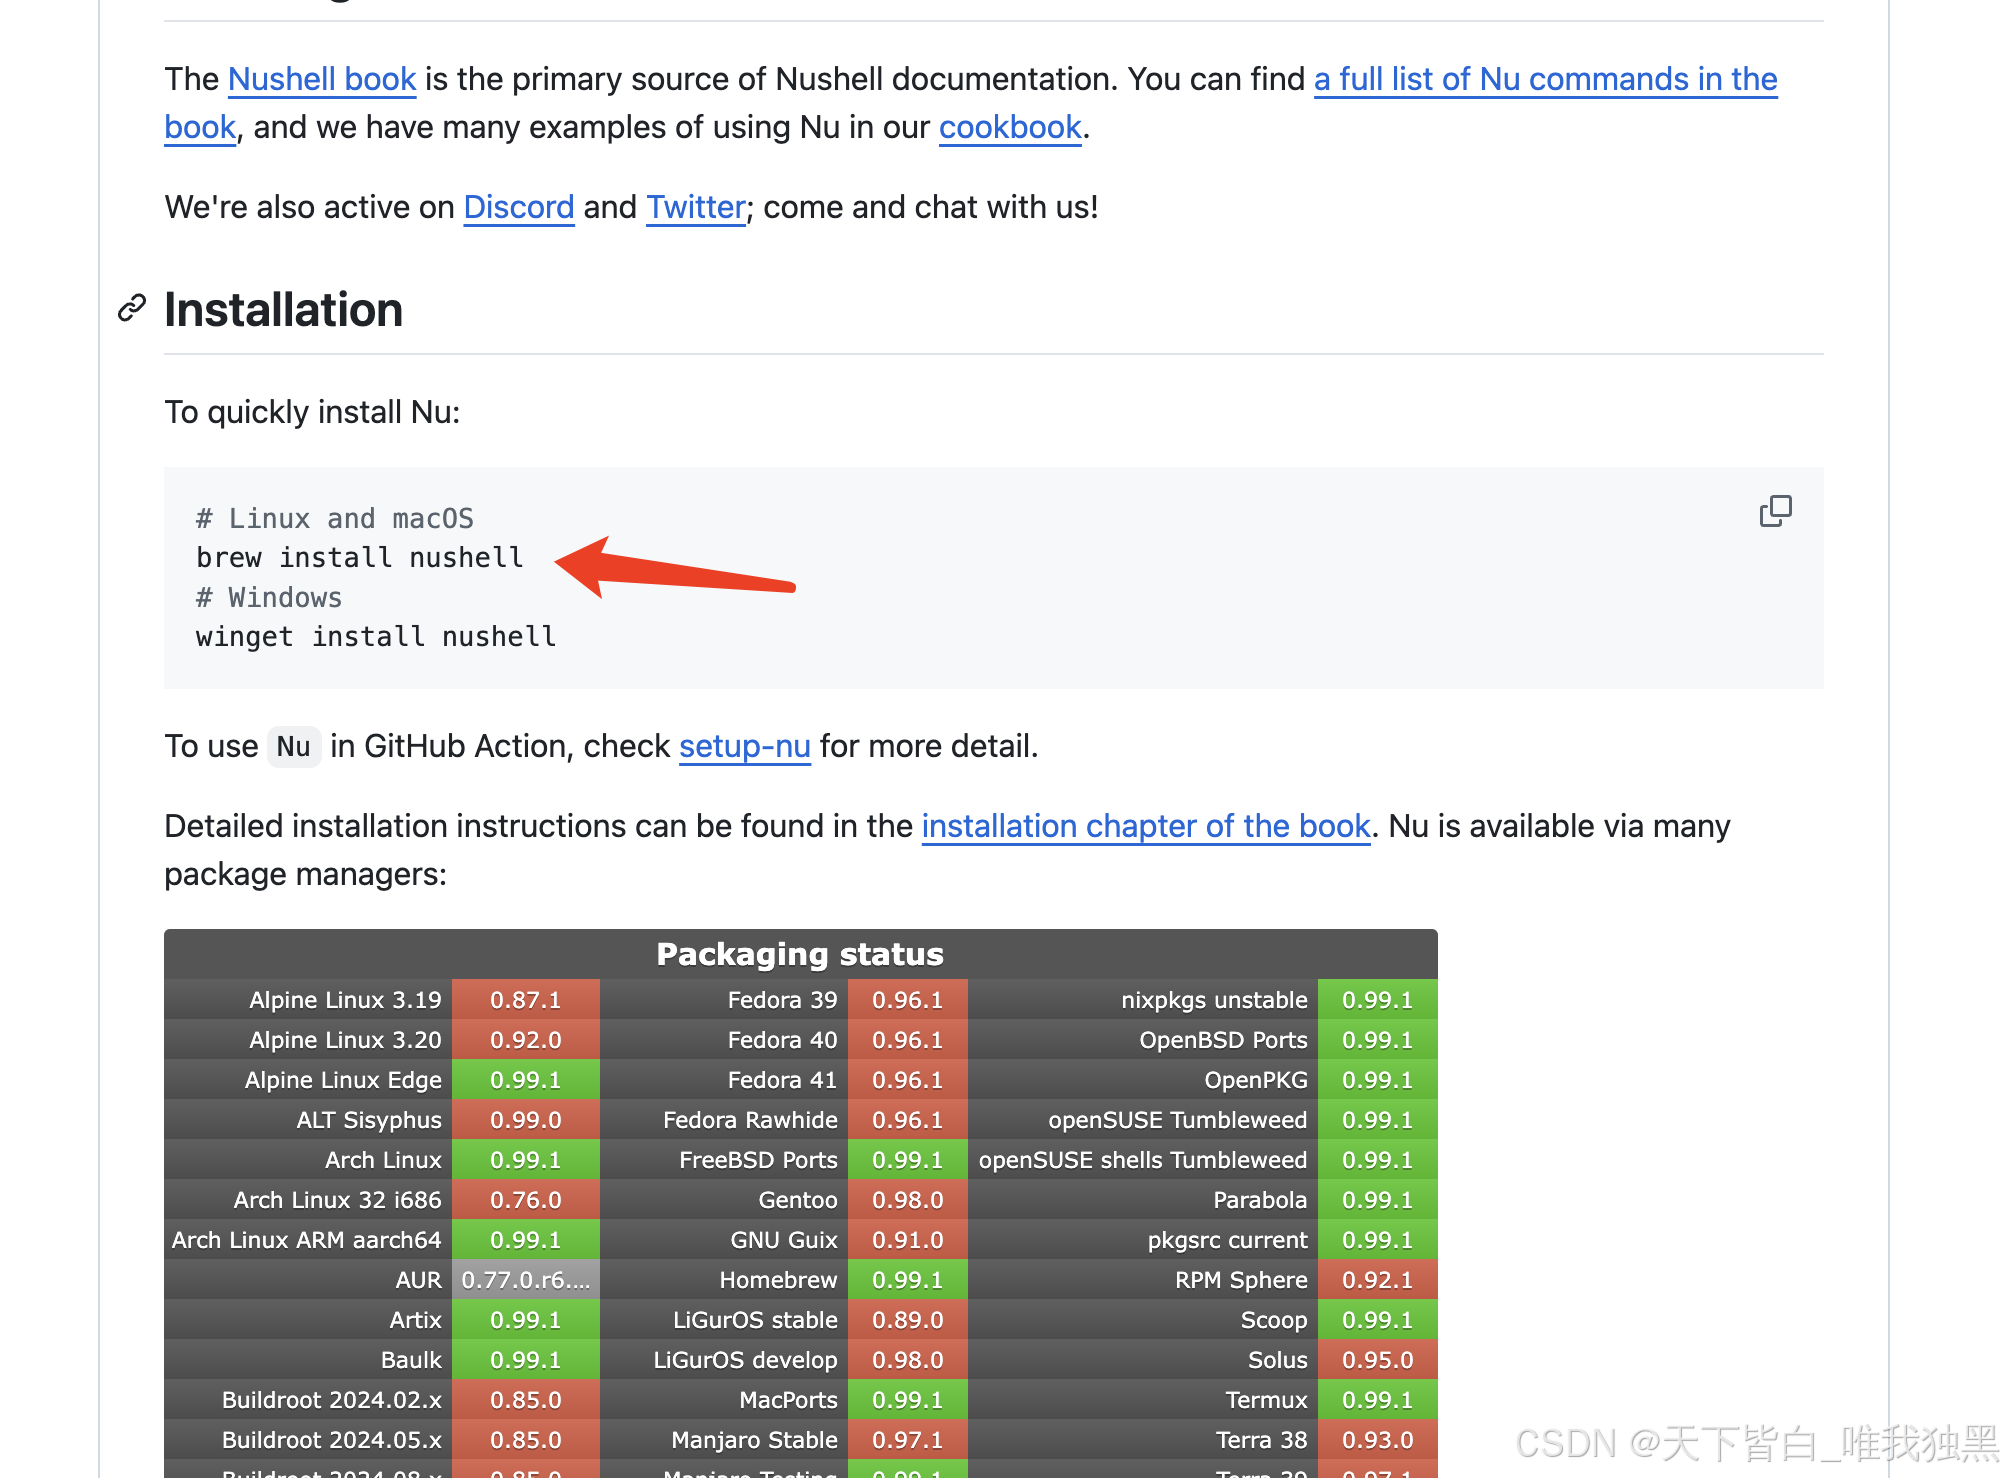The height and width of the screenshot is (1478, 2004).
Task: Copy the install code block to clipboard
Action: tap(1775, 511)
